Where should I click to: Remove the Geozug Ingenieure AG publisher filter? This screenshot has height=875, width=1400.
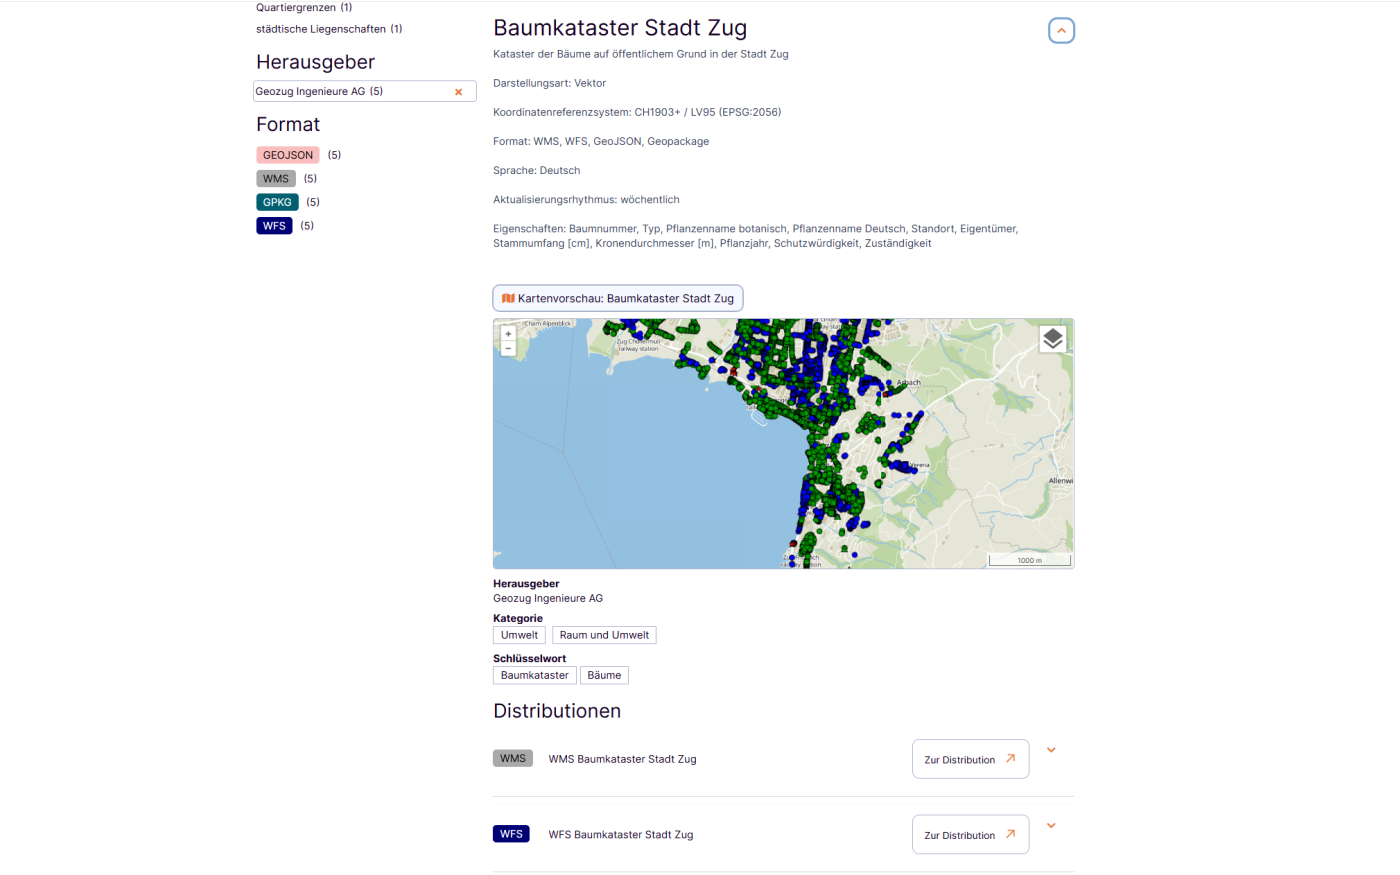click(459, 92)
